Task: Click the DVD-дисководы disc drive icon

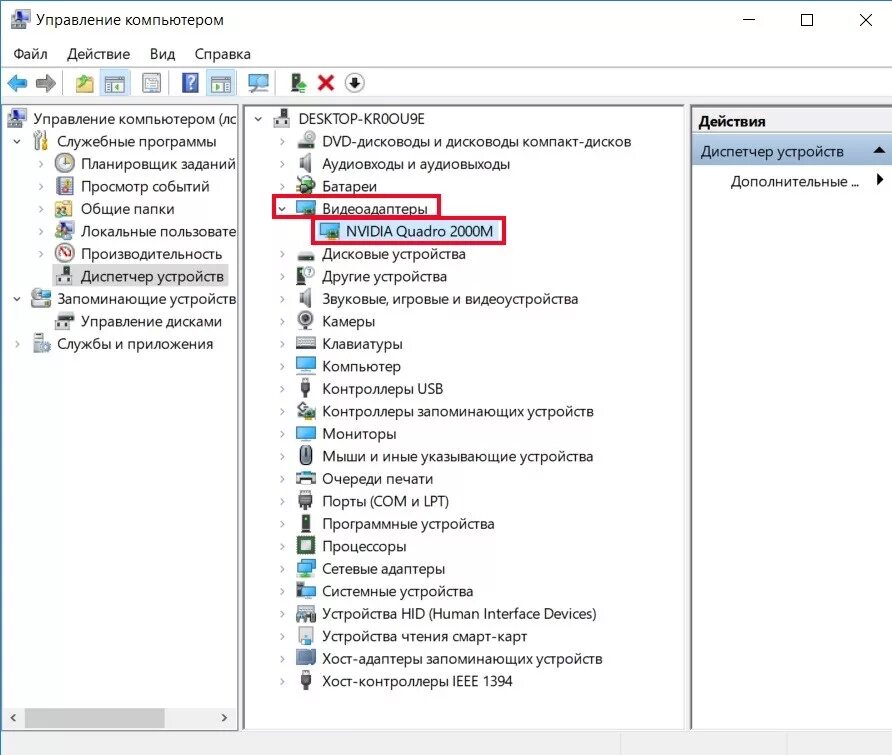Action: click(x=306, y=141)
